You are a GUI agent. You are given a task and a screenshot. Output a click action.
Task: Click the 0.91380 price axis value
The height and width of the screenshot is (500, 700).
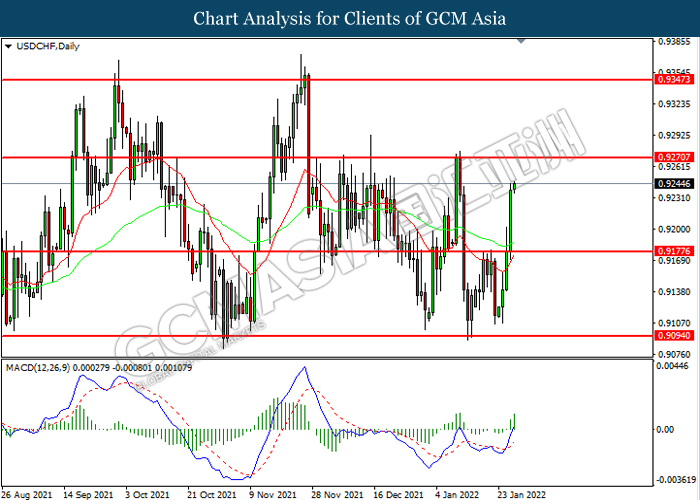pyautogui.click(x=675, y=292)
